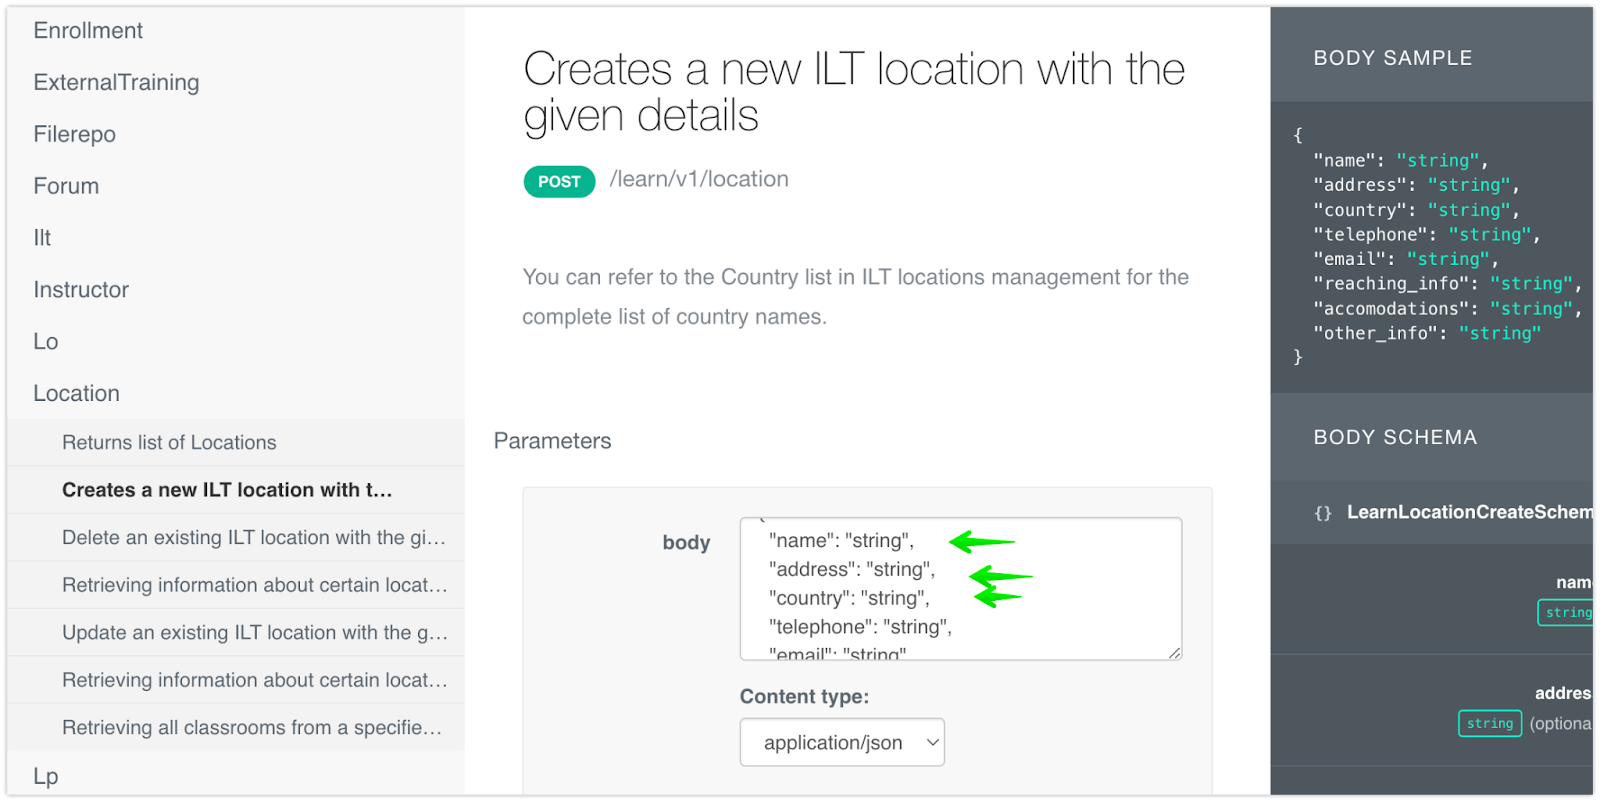Open Delete an existing ILT location endpoint

253,538
